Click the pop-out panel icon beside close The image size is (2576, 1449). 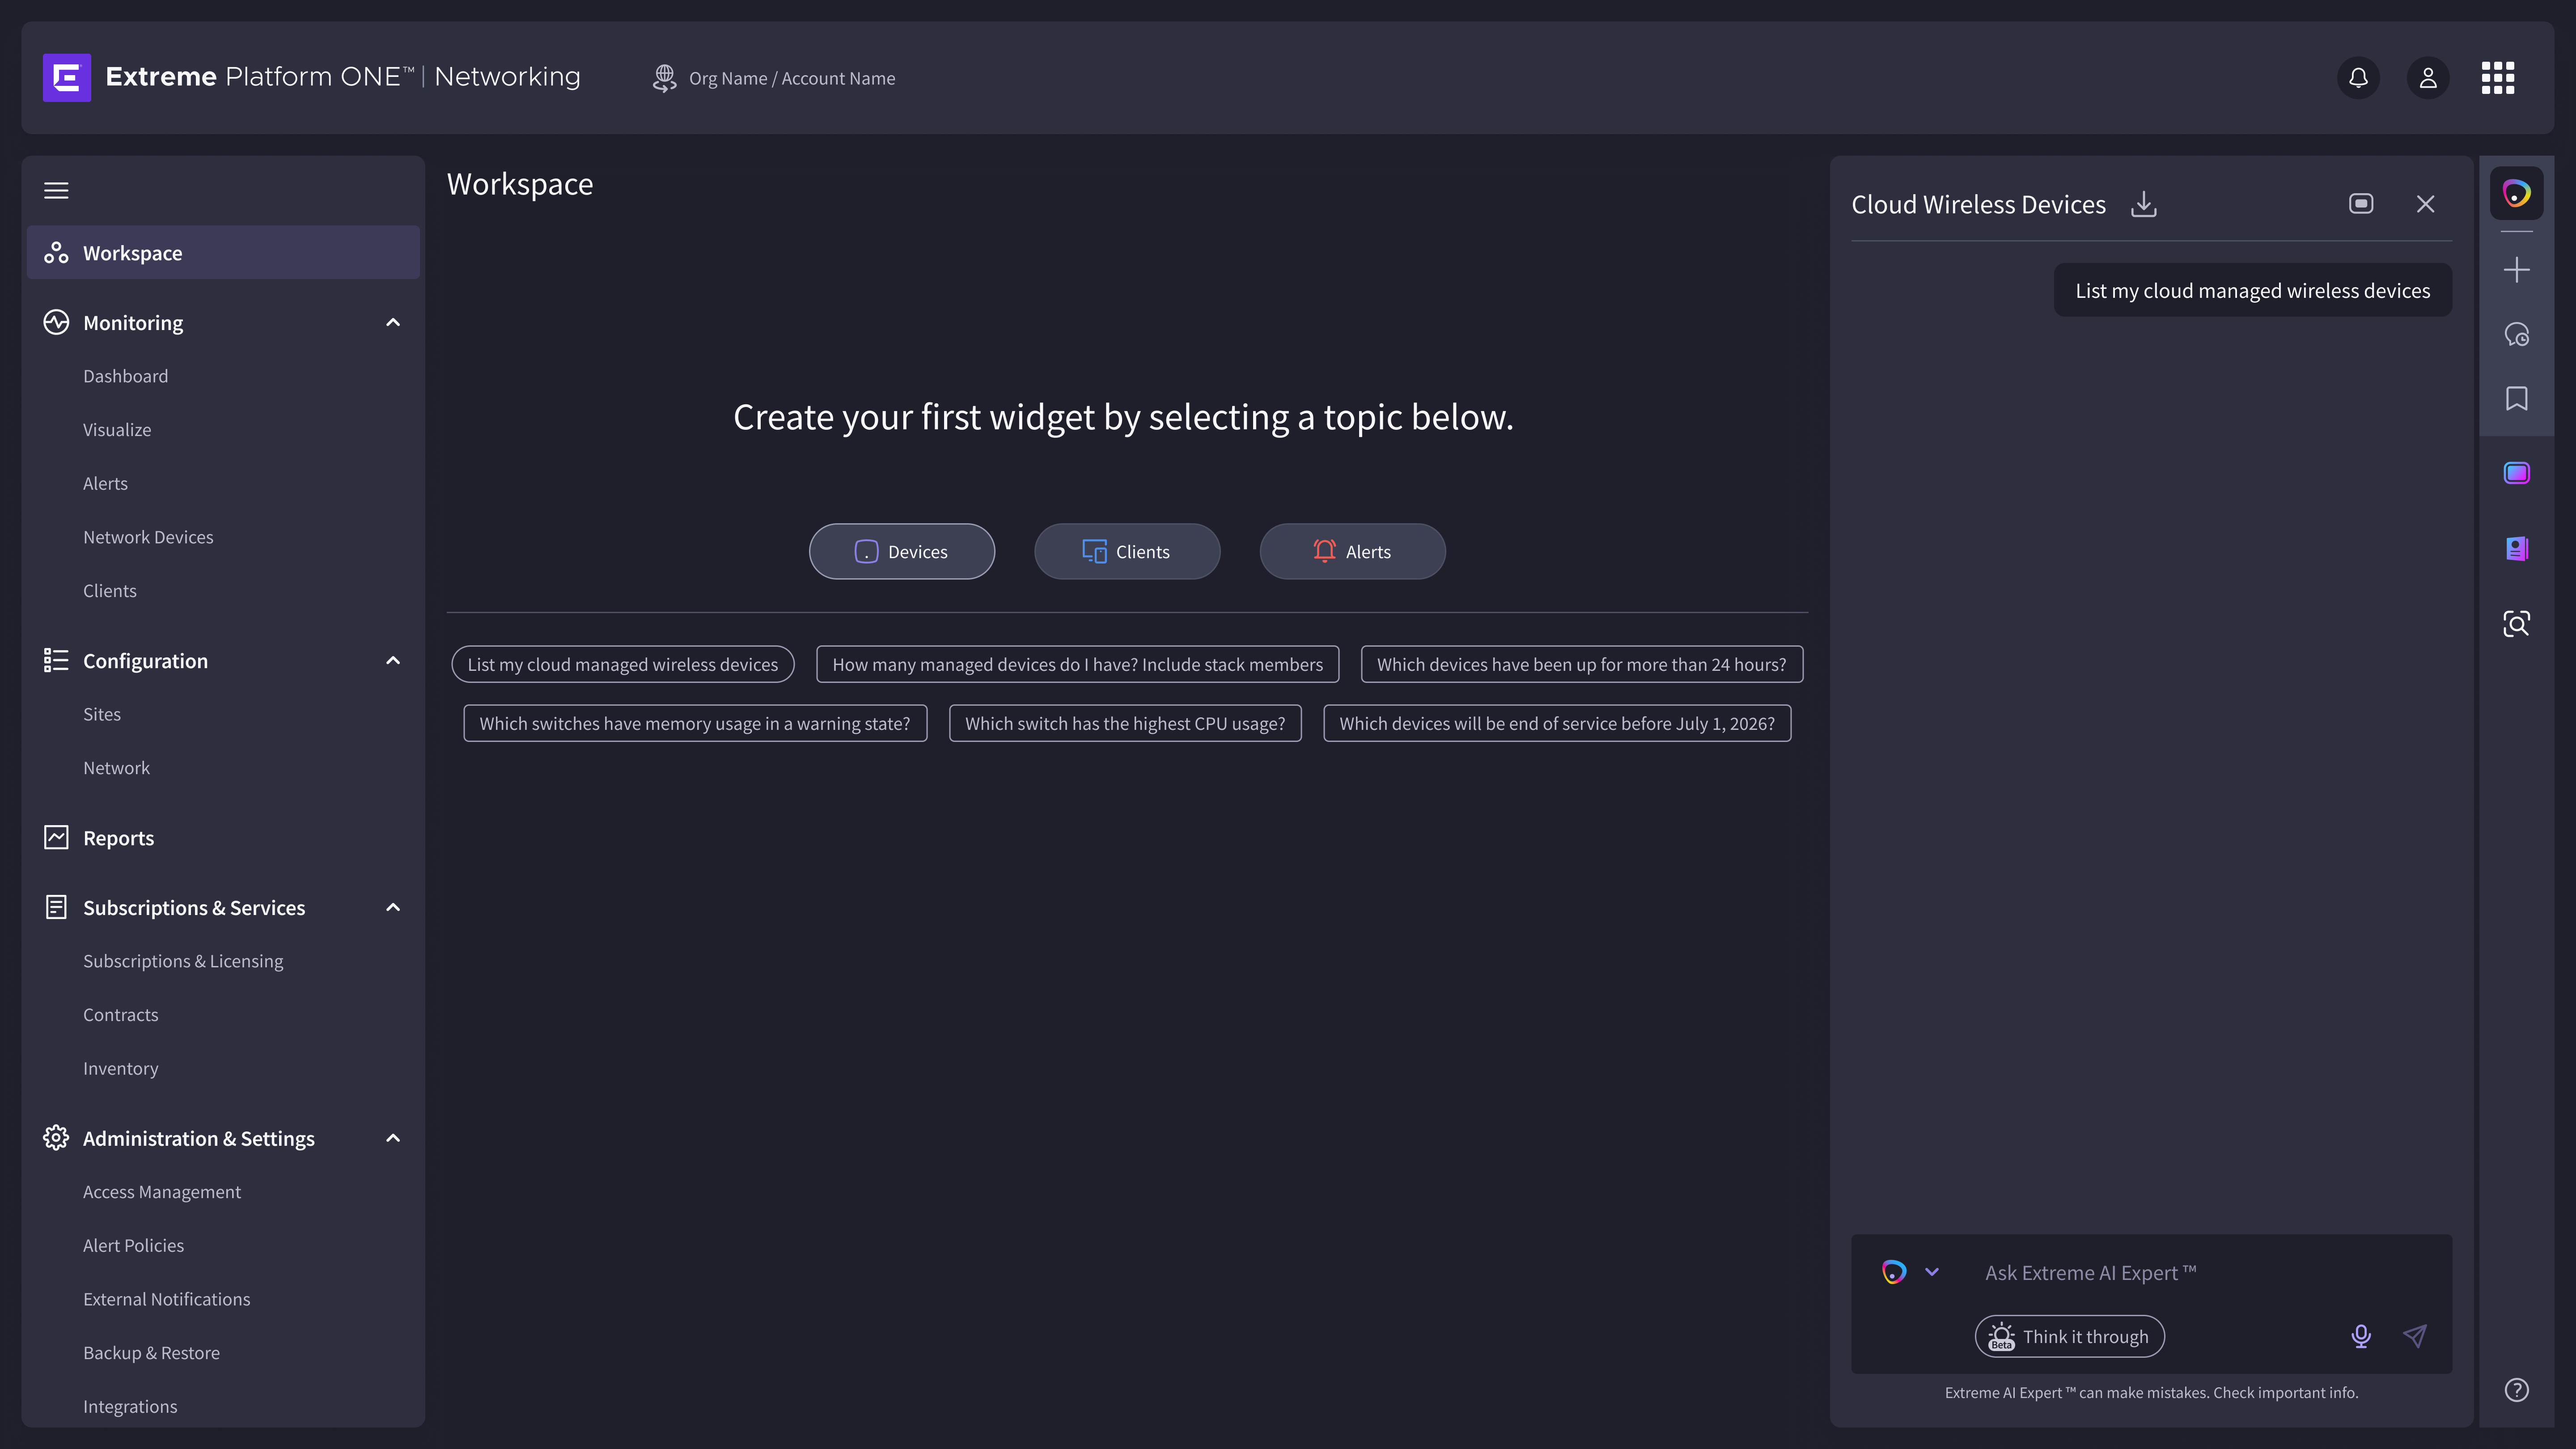(x=2361, y=204)
